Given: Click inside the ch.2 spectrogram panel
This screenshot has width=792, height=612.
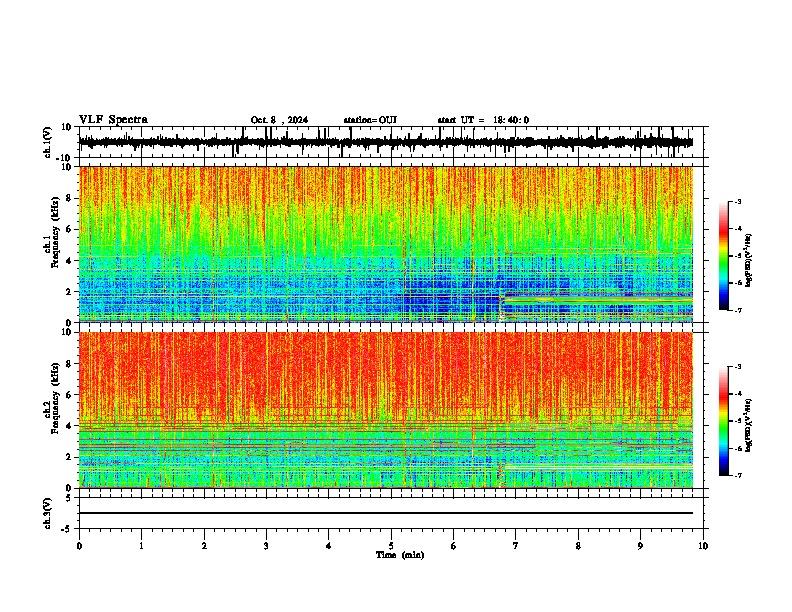Looking at the screenshot, I should pyautogui.click(x=386, y=410).
